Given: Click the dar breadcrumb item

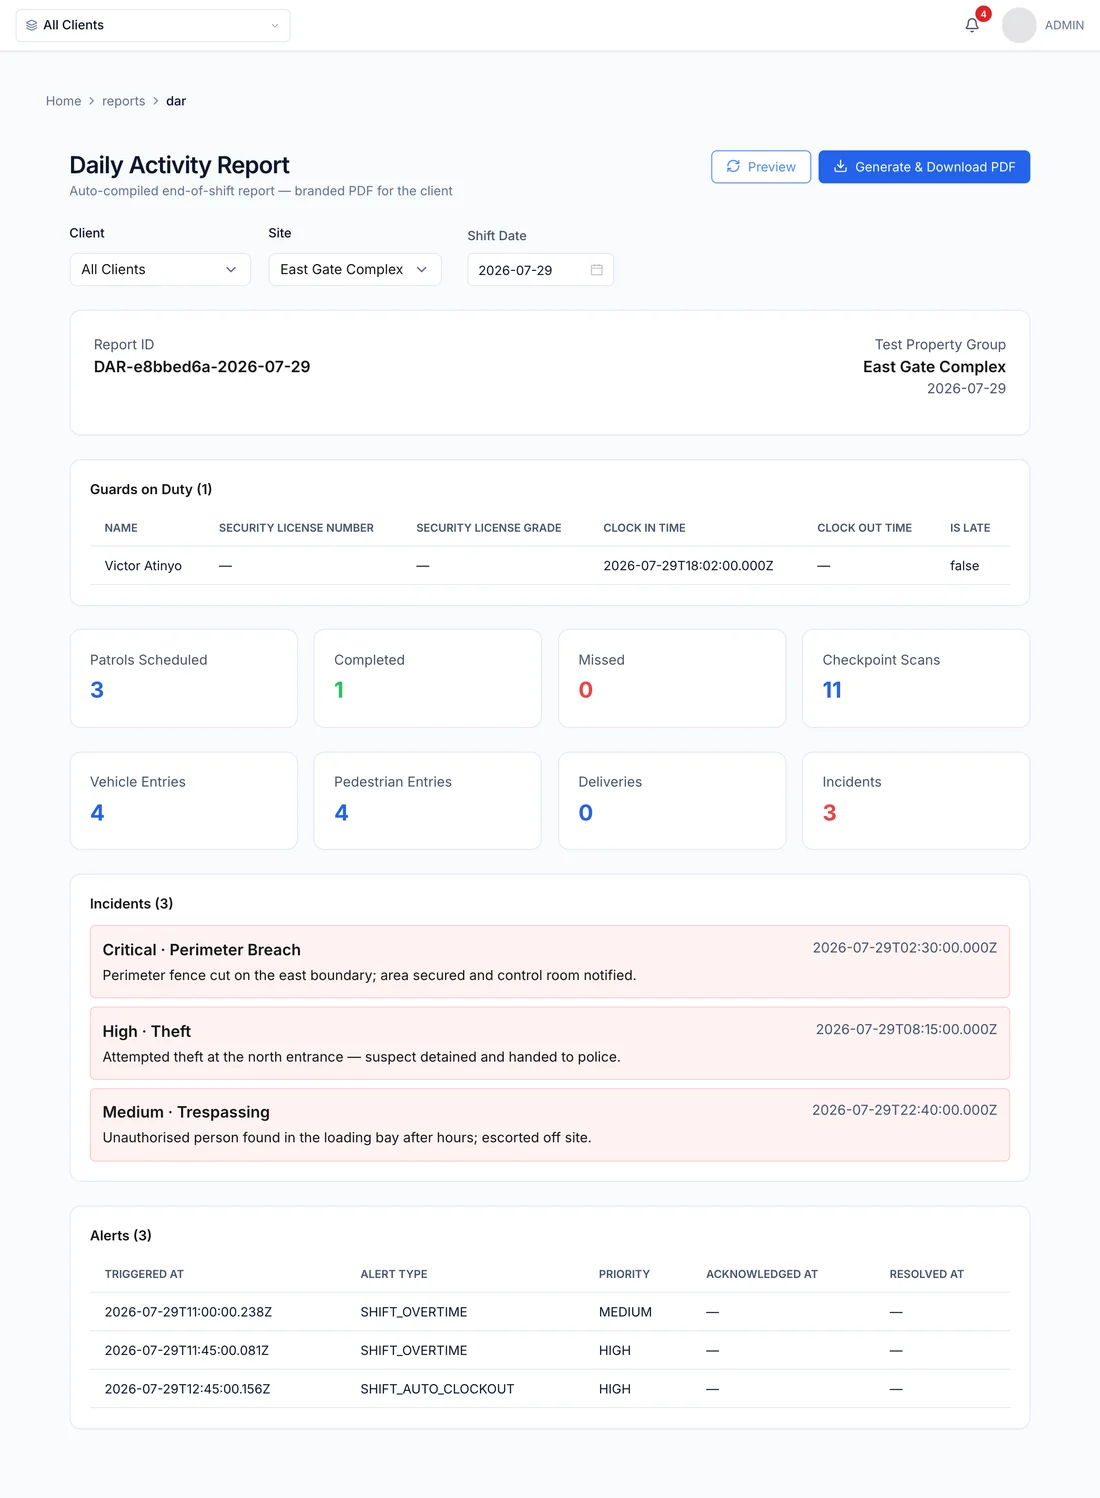Looking at the screenshot, I should coord(176,101).
